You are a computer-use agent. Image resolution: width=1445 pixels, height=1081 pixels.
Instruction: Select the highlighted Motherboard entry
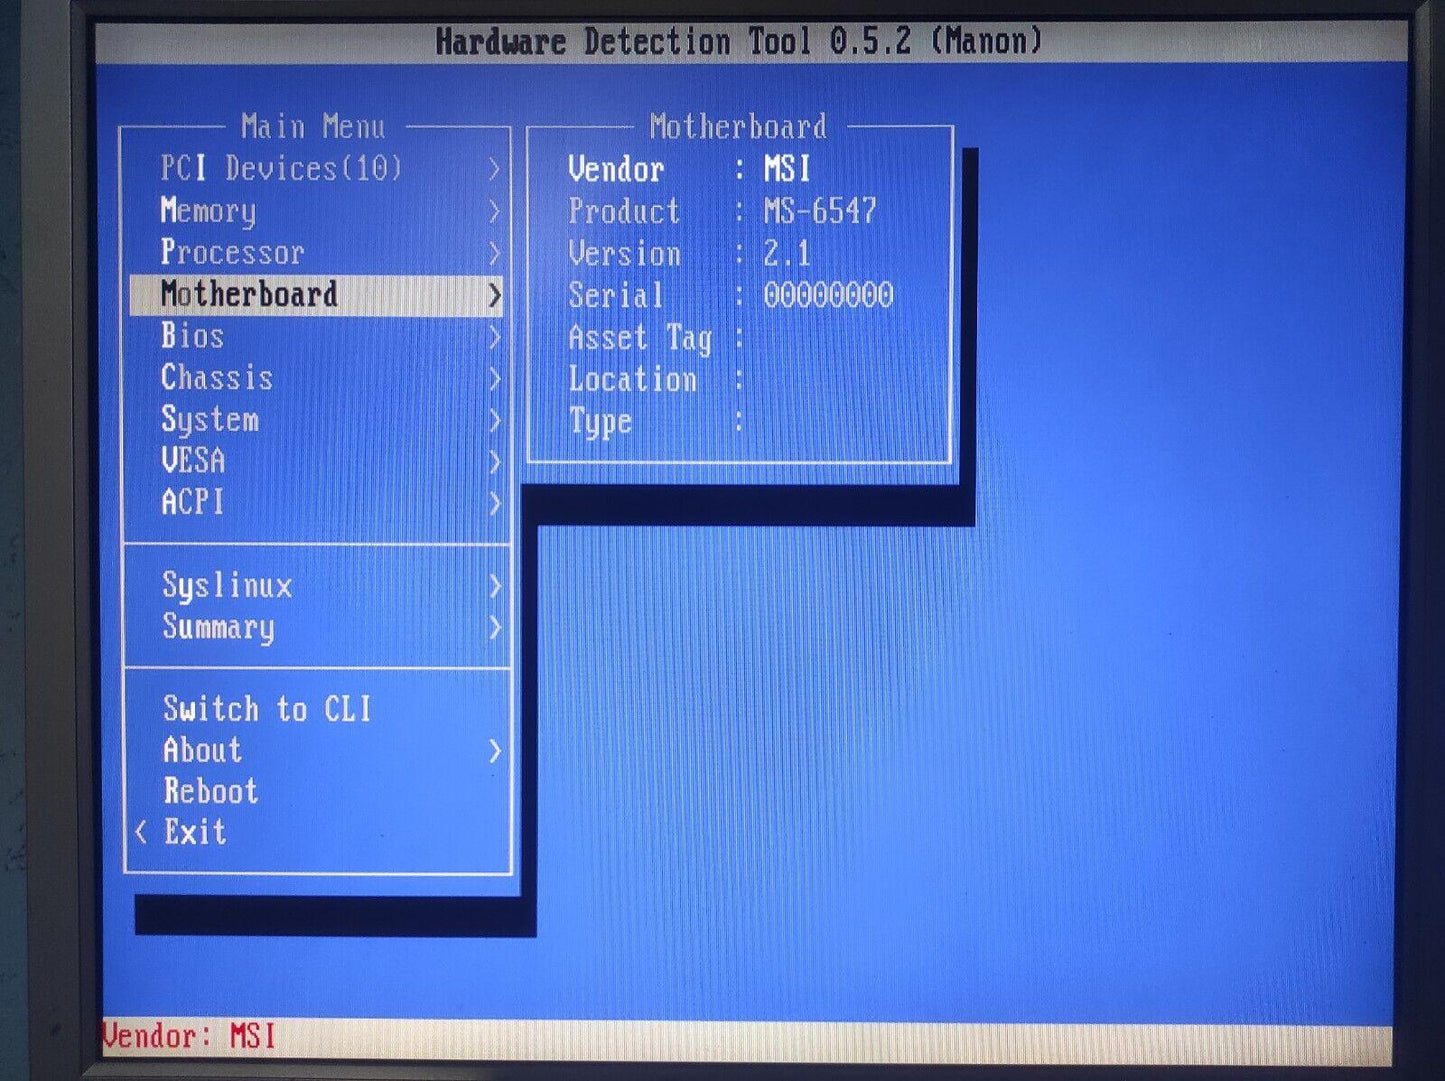pos(249,294)
